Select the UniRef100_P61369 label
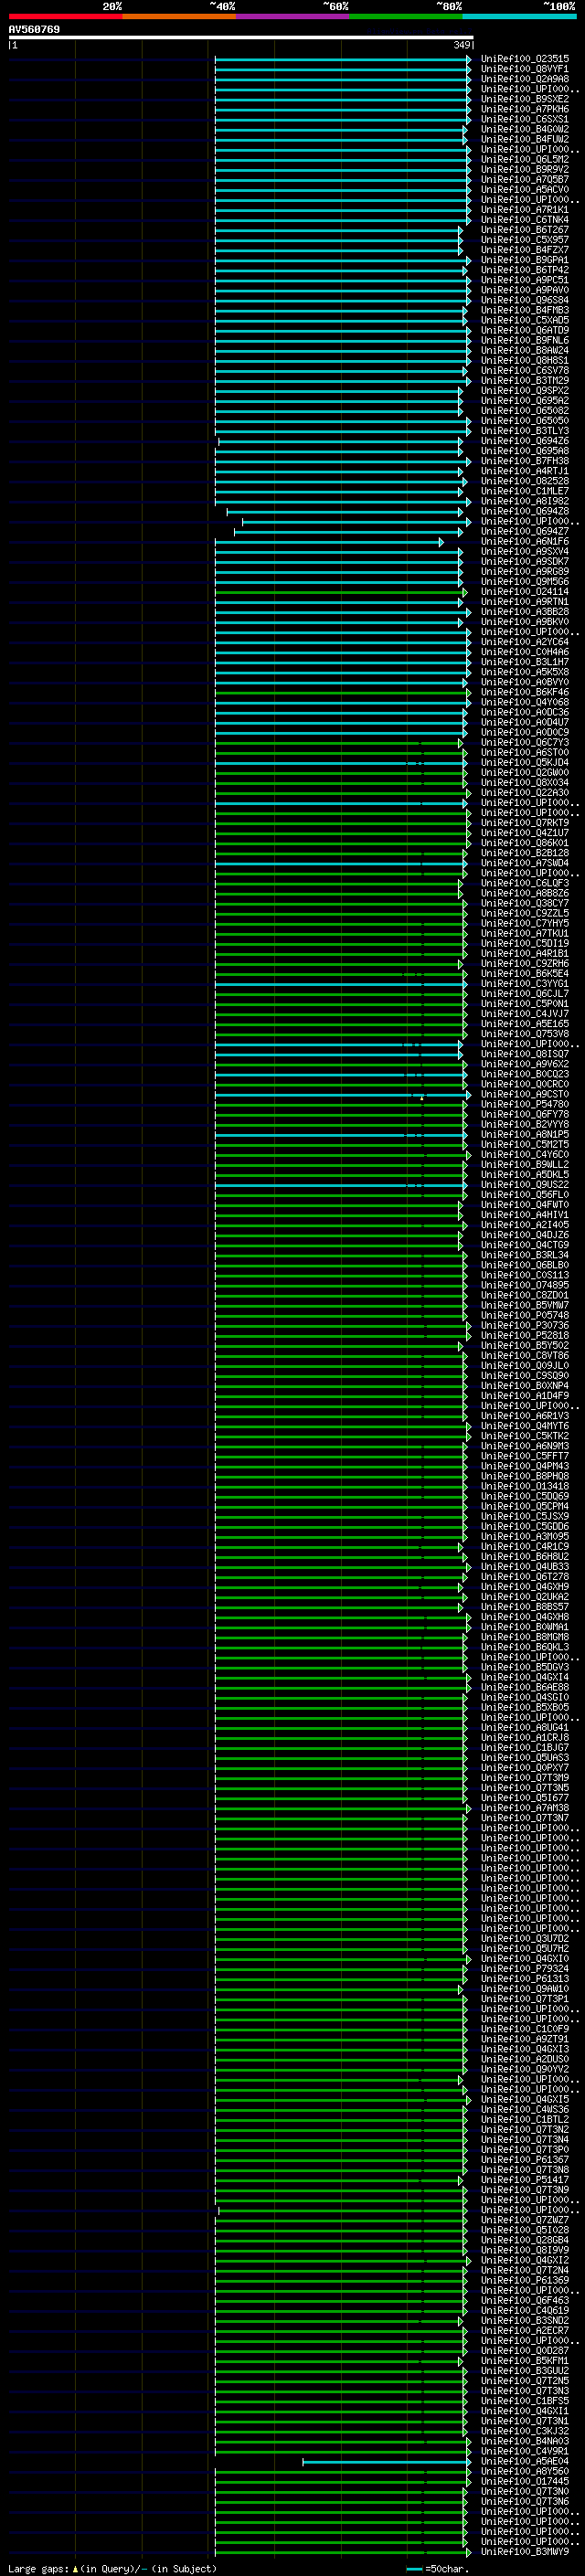The width and height of the screenshot is (585, 2576). click(524, 2280)
